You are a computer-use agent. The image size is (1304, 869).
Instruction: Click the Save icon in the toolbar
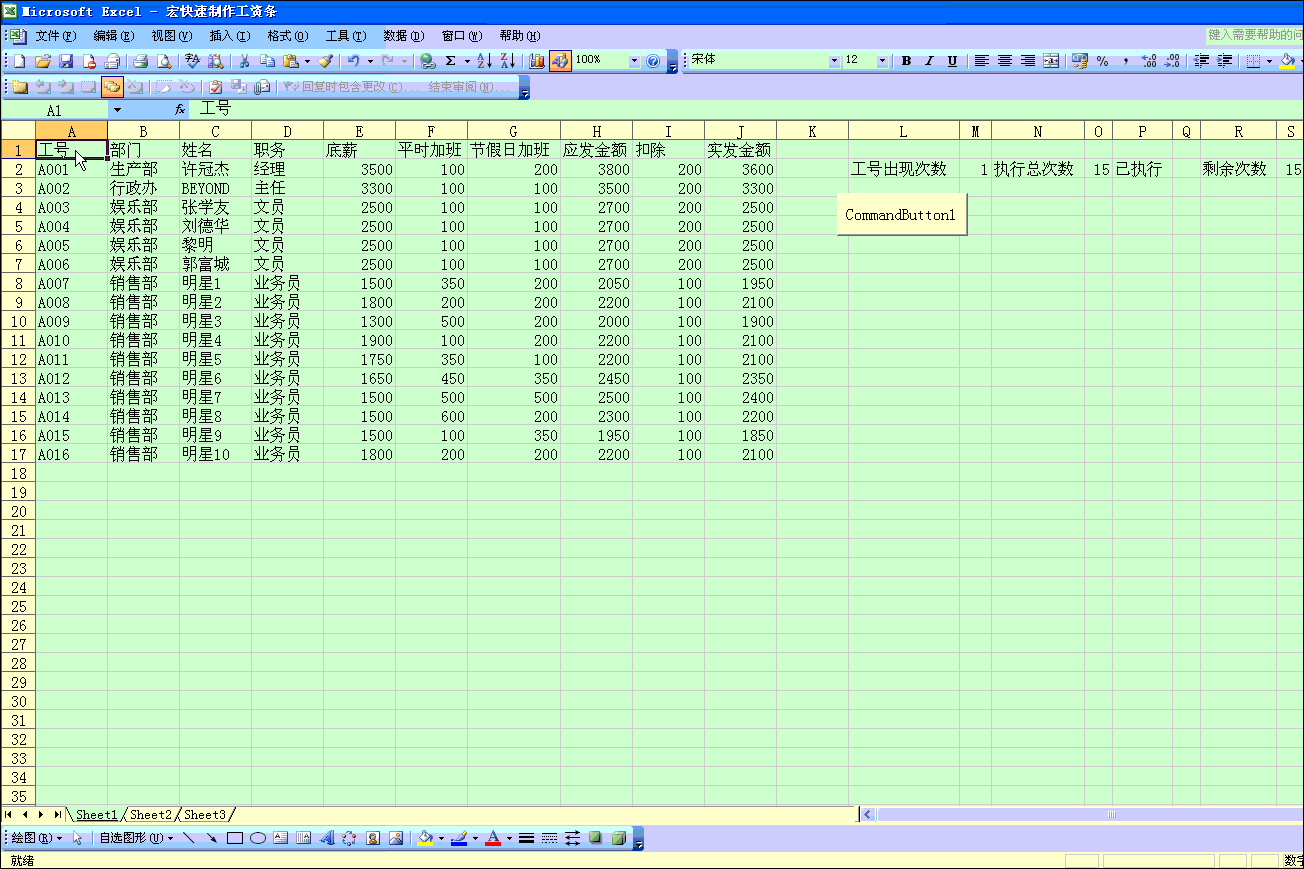click(66, 61)
